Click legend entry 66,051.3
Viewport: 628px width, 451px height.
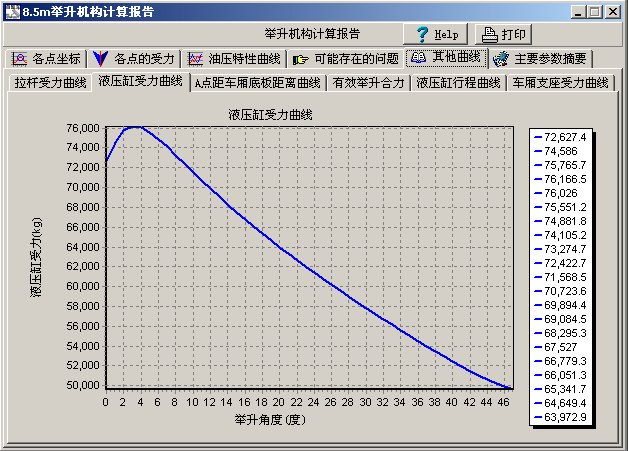[560, 376]
